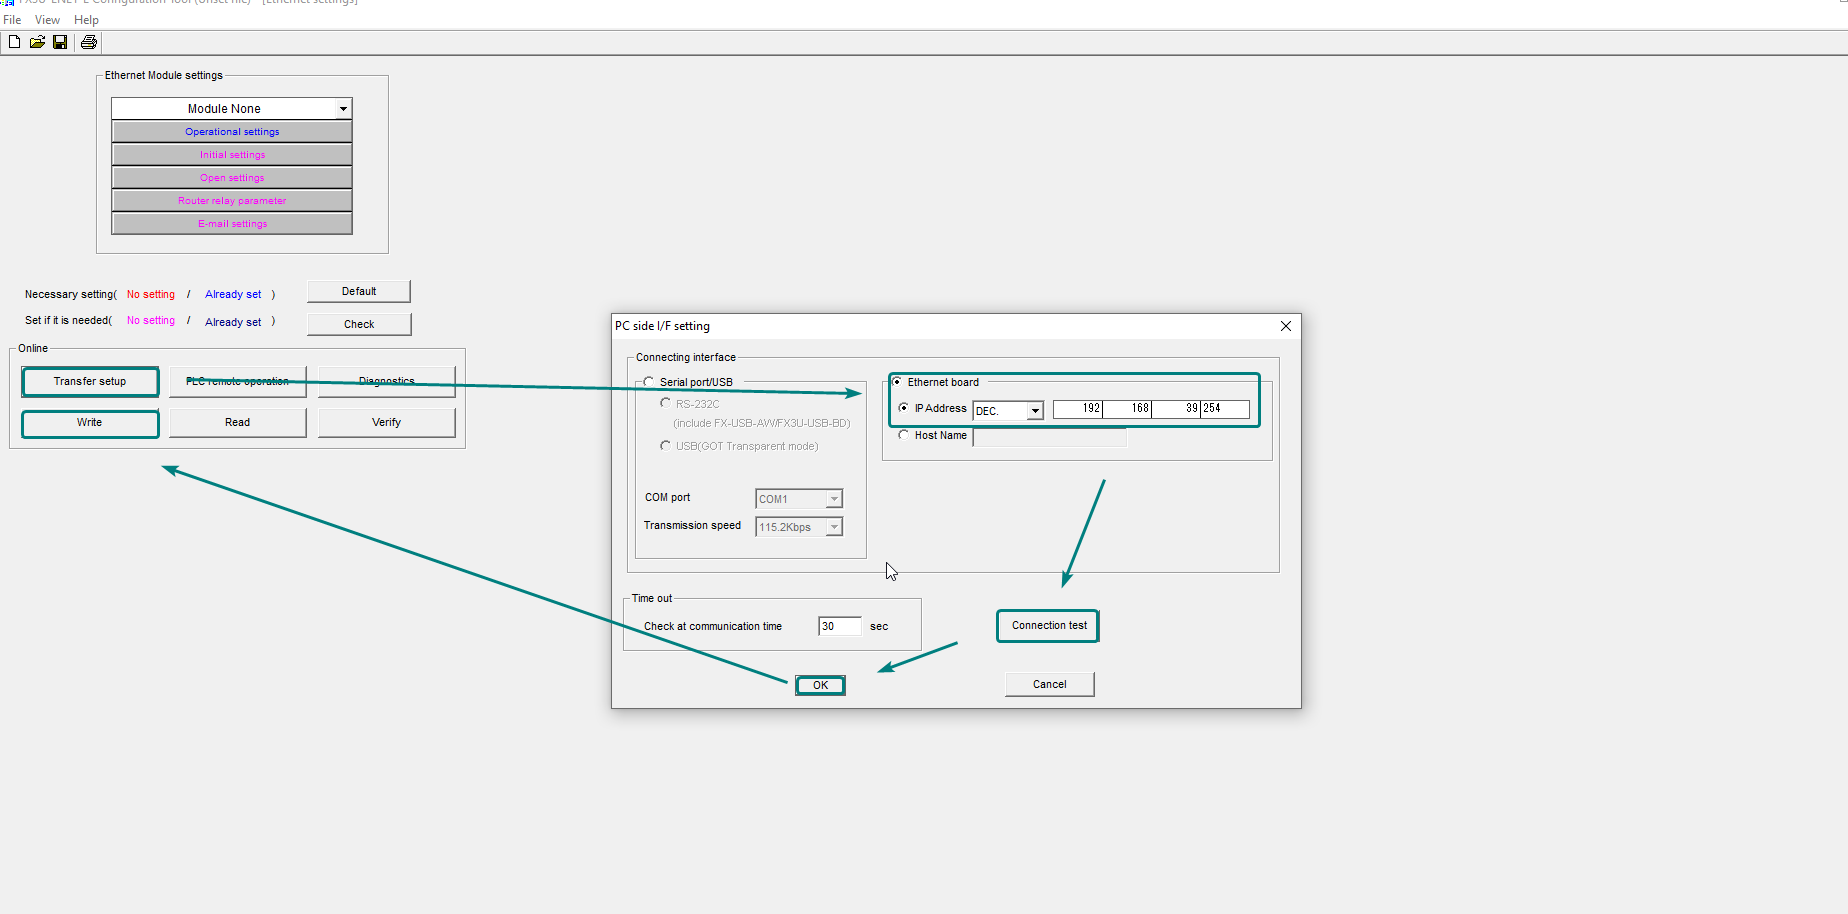Close the PC side I/F setting dialog
Viewport: 1848px width, 914px height.
tap(1285, 326)
